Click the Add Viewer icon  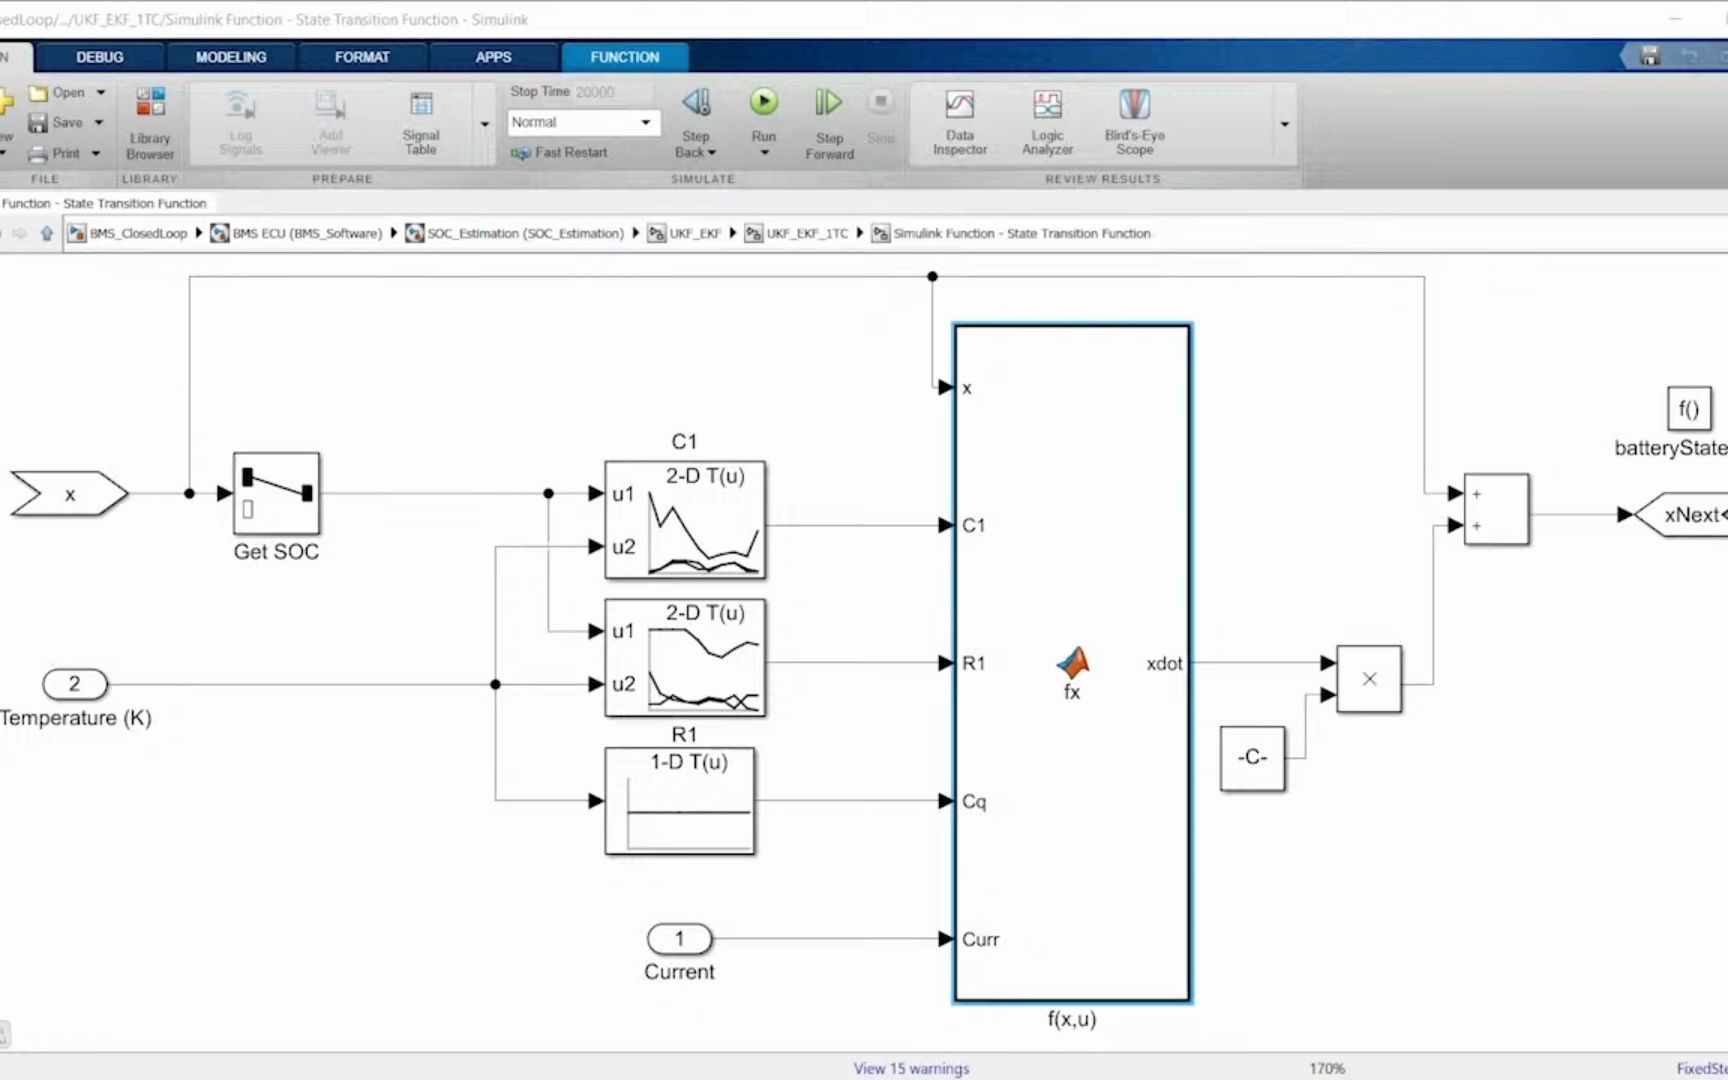pyautogui.click(x=330, y=123)
